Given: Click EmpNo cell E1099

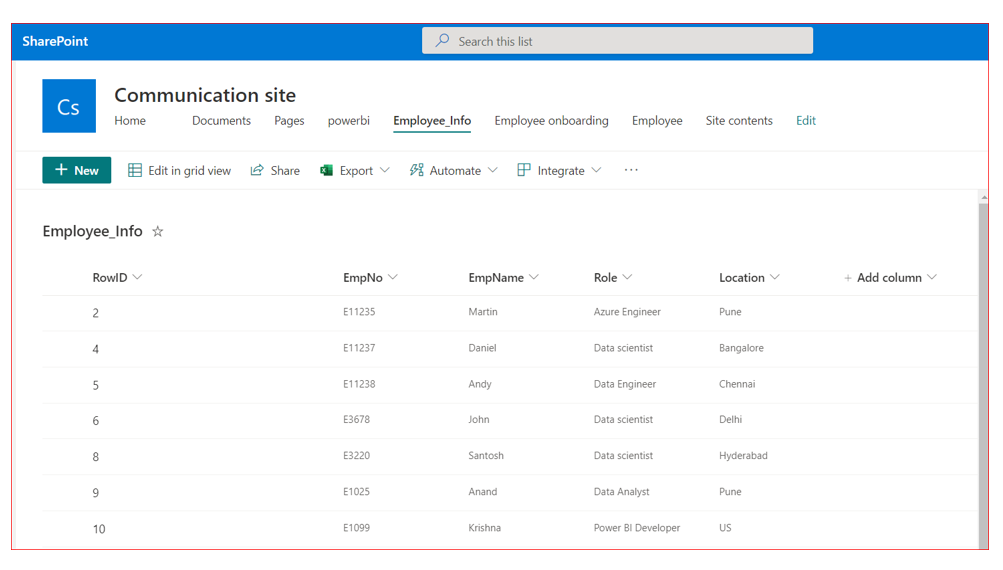Looking at the screenshot, I should click(x=356, y=527).
